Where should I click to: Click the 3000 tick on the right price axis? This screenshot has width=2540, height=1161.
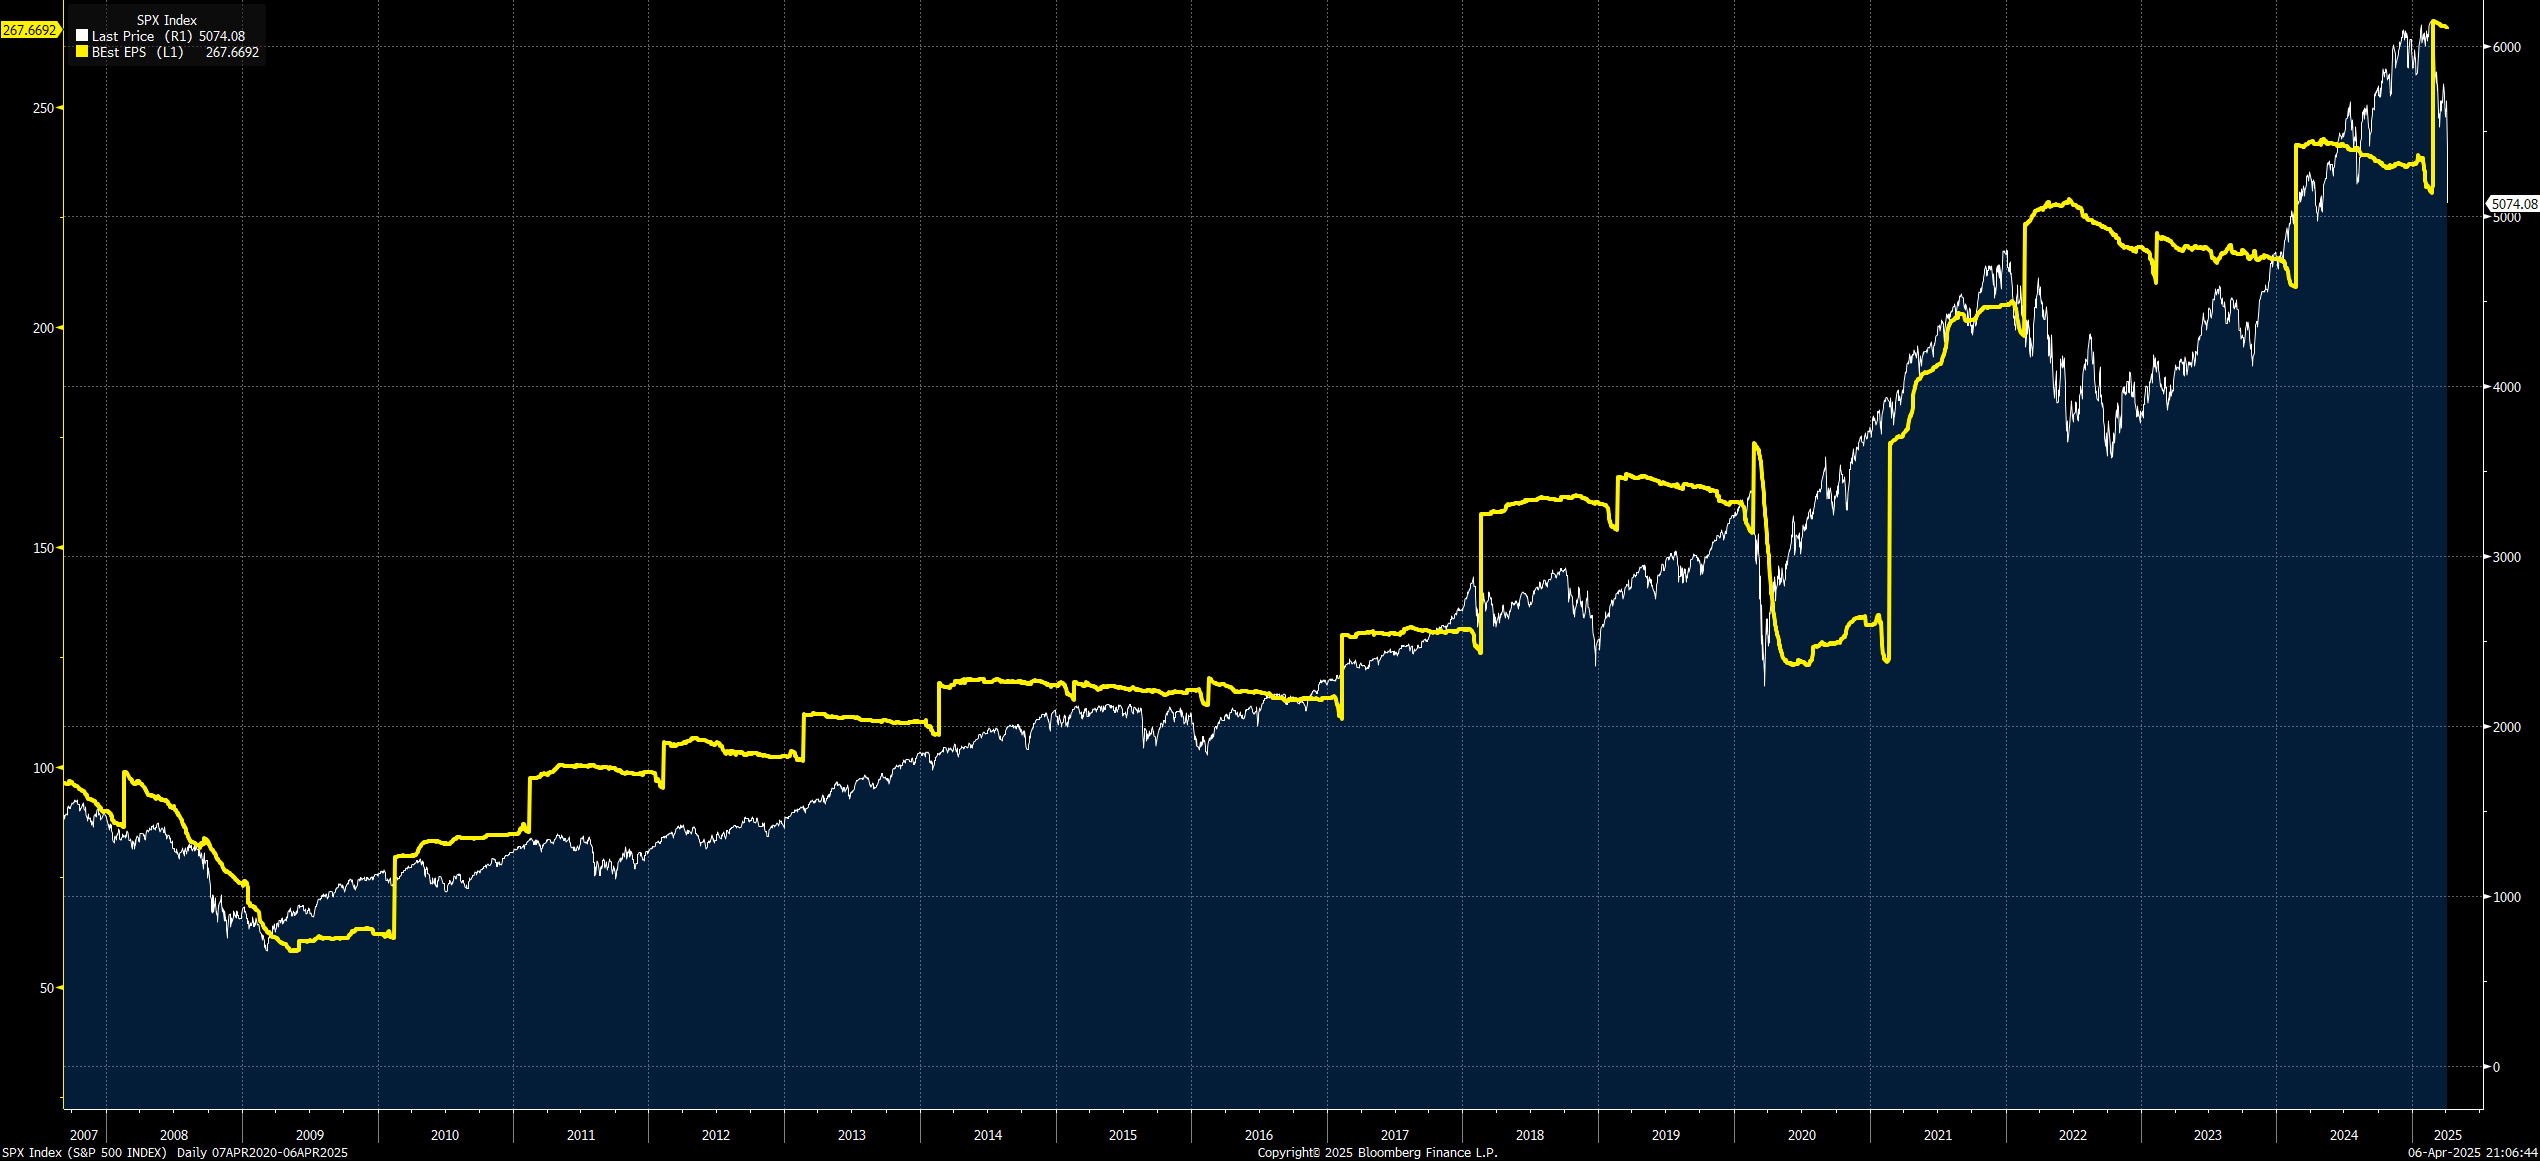(2507, 557)
